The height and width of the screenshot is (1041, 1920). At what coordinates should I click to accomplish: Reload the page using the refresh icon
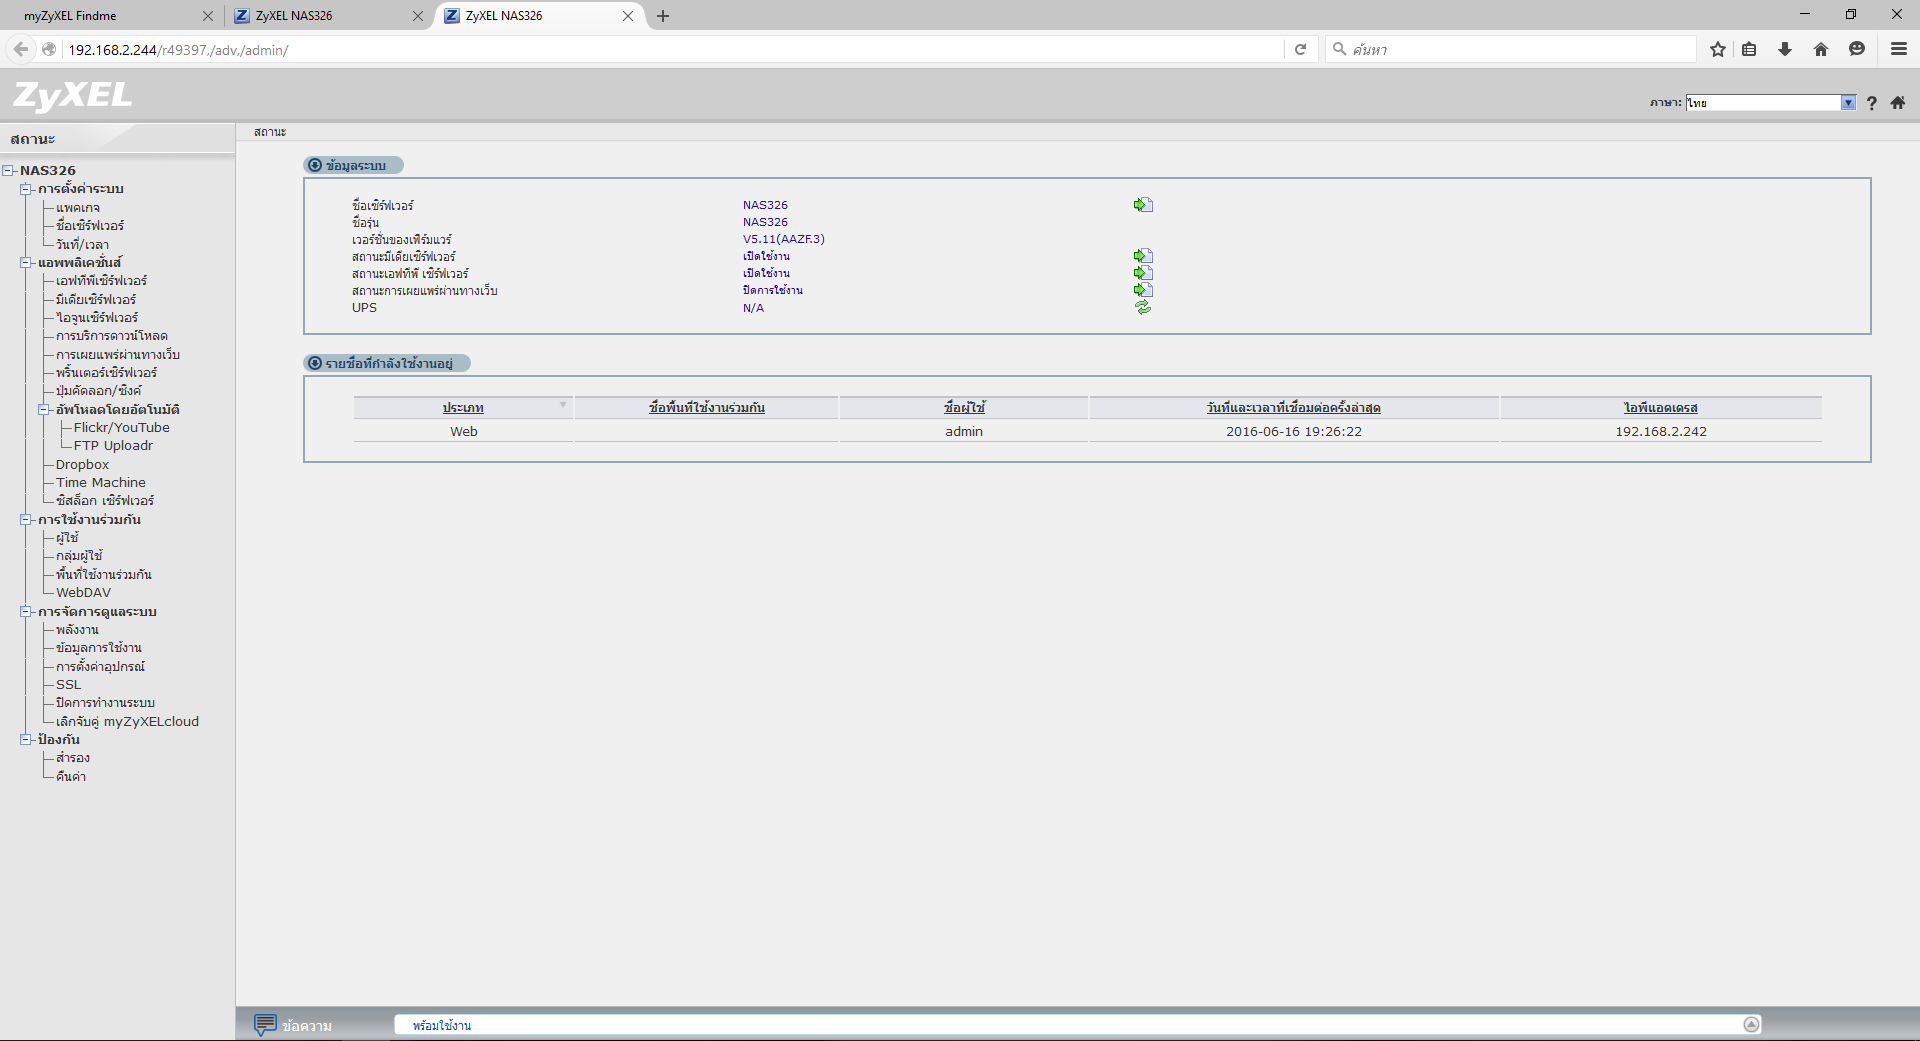coord(1300,49)
